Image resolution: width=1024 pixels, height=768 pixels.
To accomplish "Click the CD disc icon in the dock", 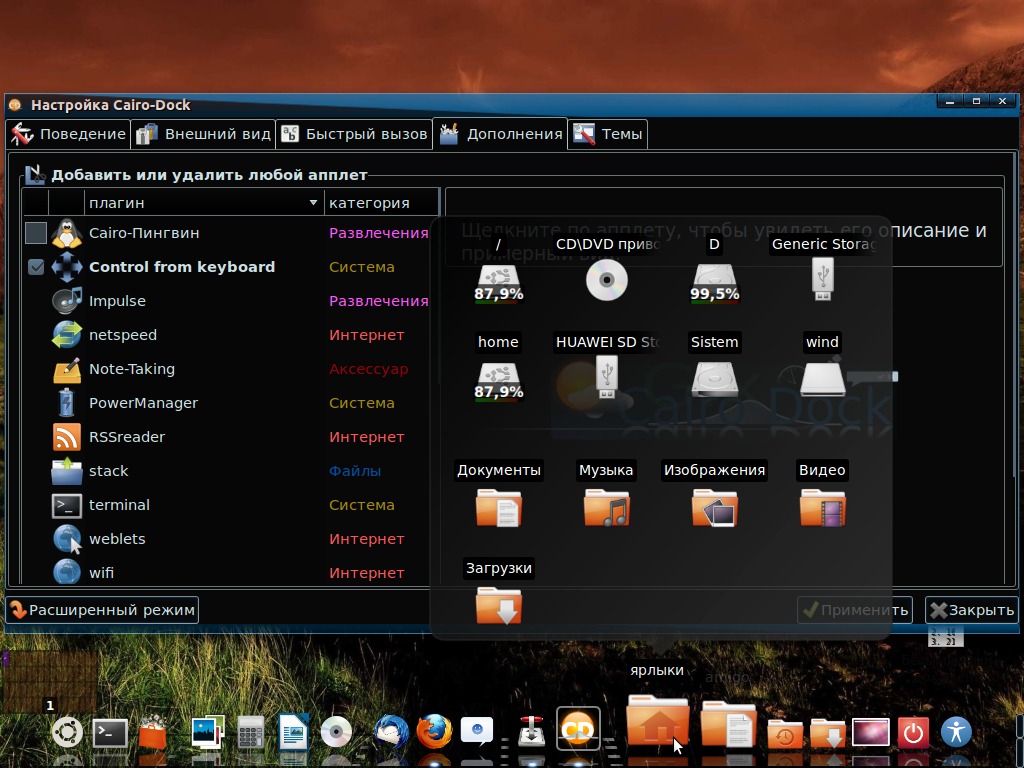I will [336, 733].
